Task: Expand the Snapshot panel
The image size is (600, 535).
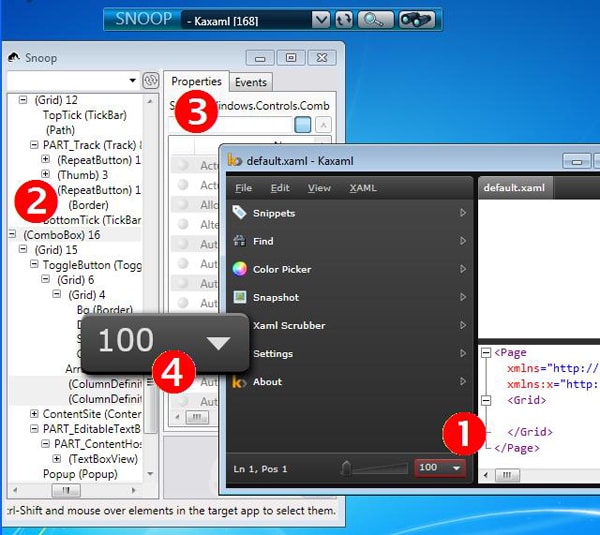Action: click(x=463, y=297)
